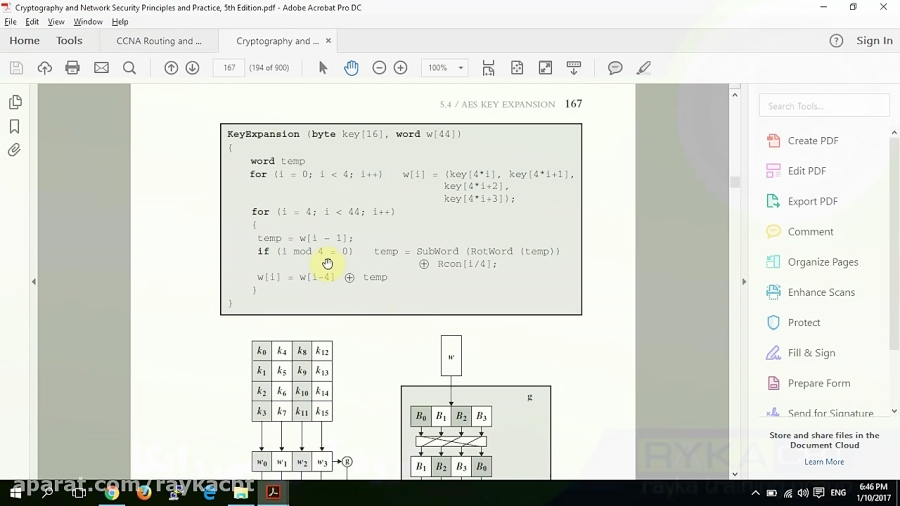This screenshot has height=506, width=900.
Task: Click document scrollbar down arrow
Action: point(735,474)
